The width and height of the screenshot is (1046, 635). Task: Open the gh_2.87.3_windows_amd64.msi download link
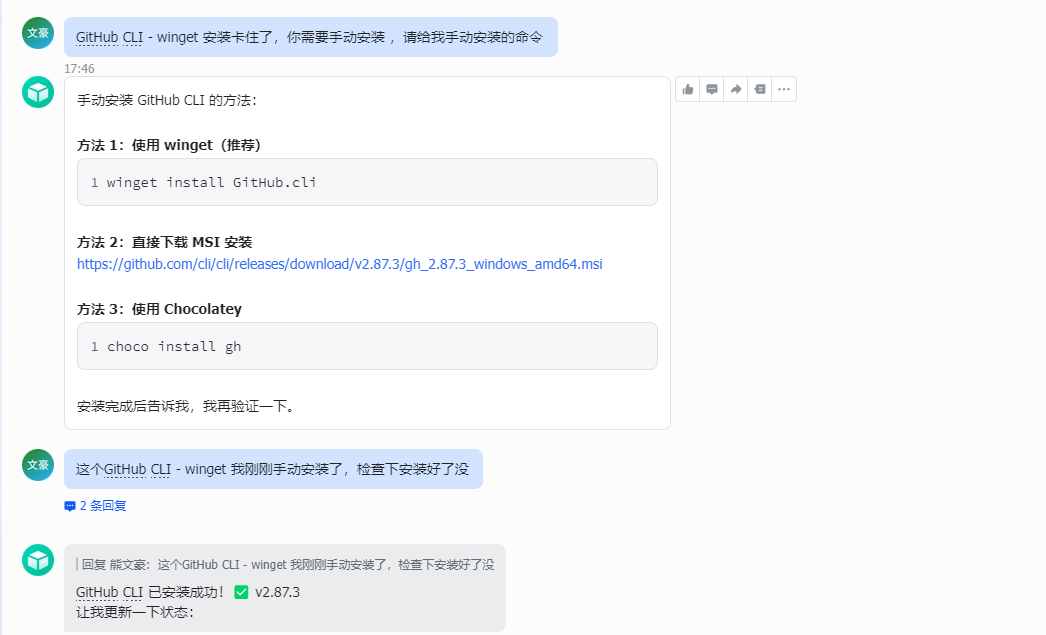[x=338, y=265]
